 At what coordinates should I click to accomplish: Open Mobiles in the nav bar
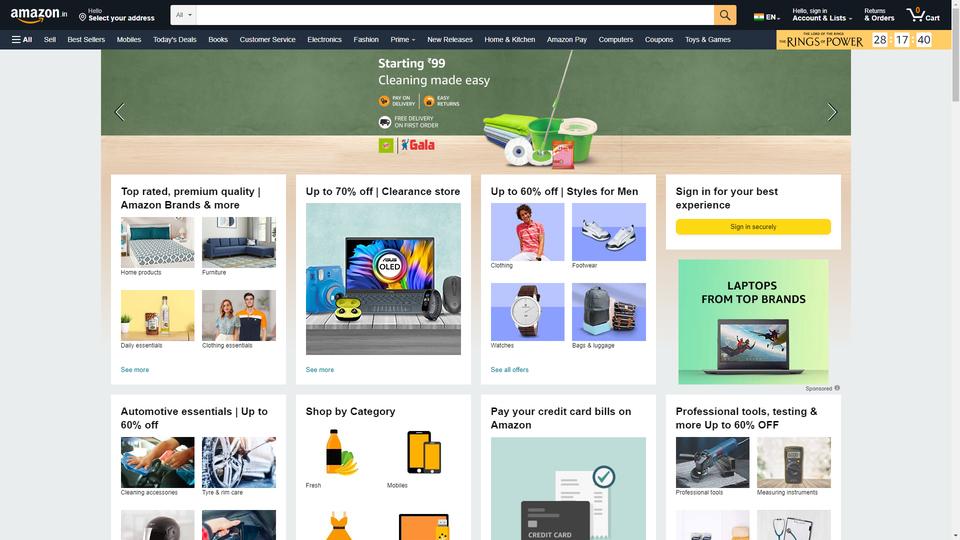tap(129, 39)
